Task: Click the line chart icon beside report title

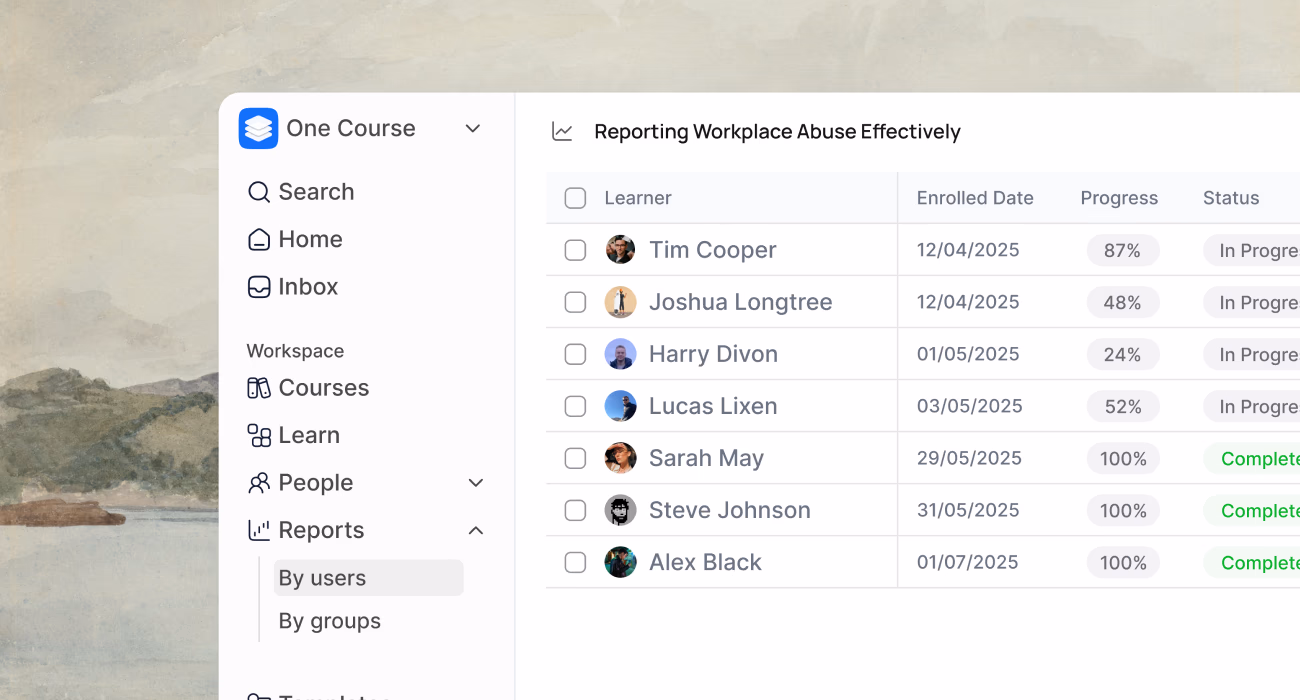Action: (562, 132)
